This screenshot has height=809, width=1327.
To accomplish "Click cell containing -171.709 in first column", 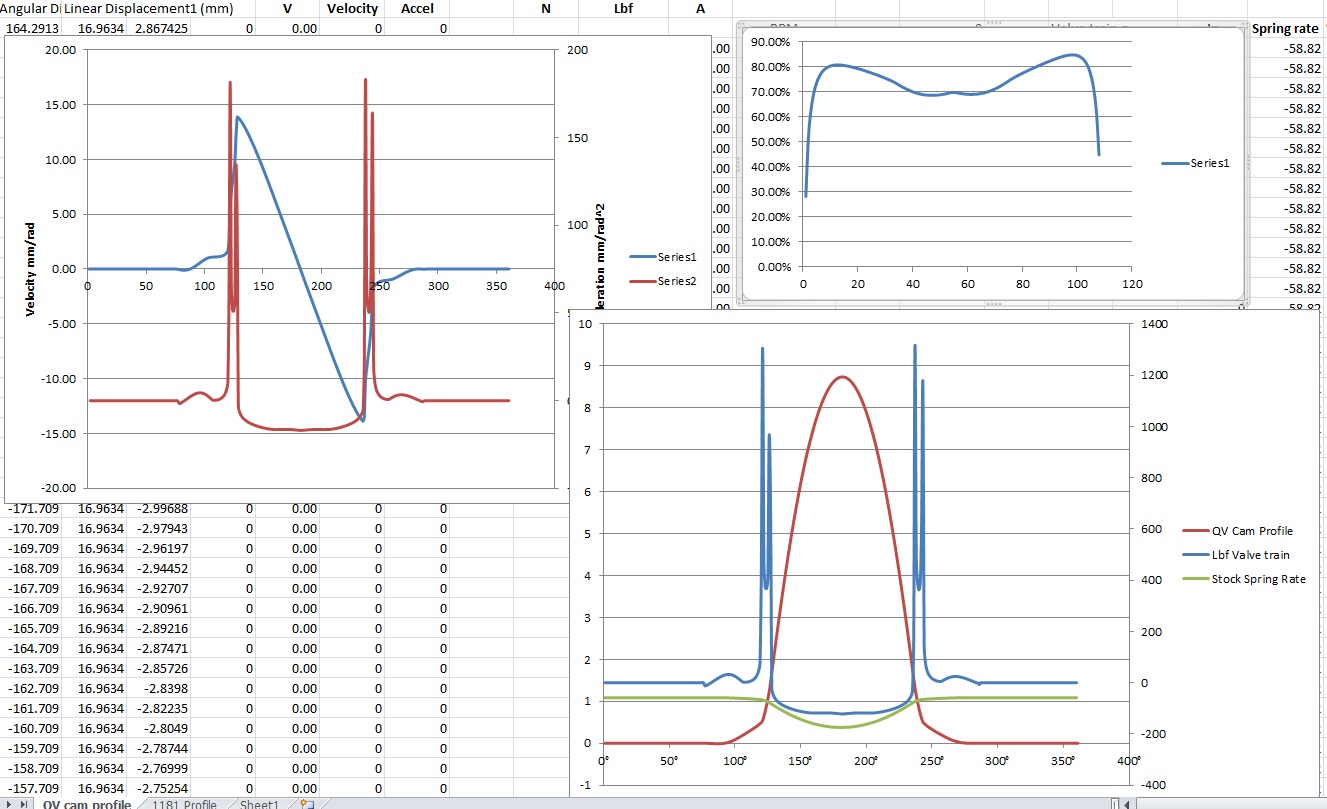I will point(33,509).
